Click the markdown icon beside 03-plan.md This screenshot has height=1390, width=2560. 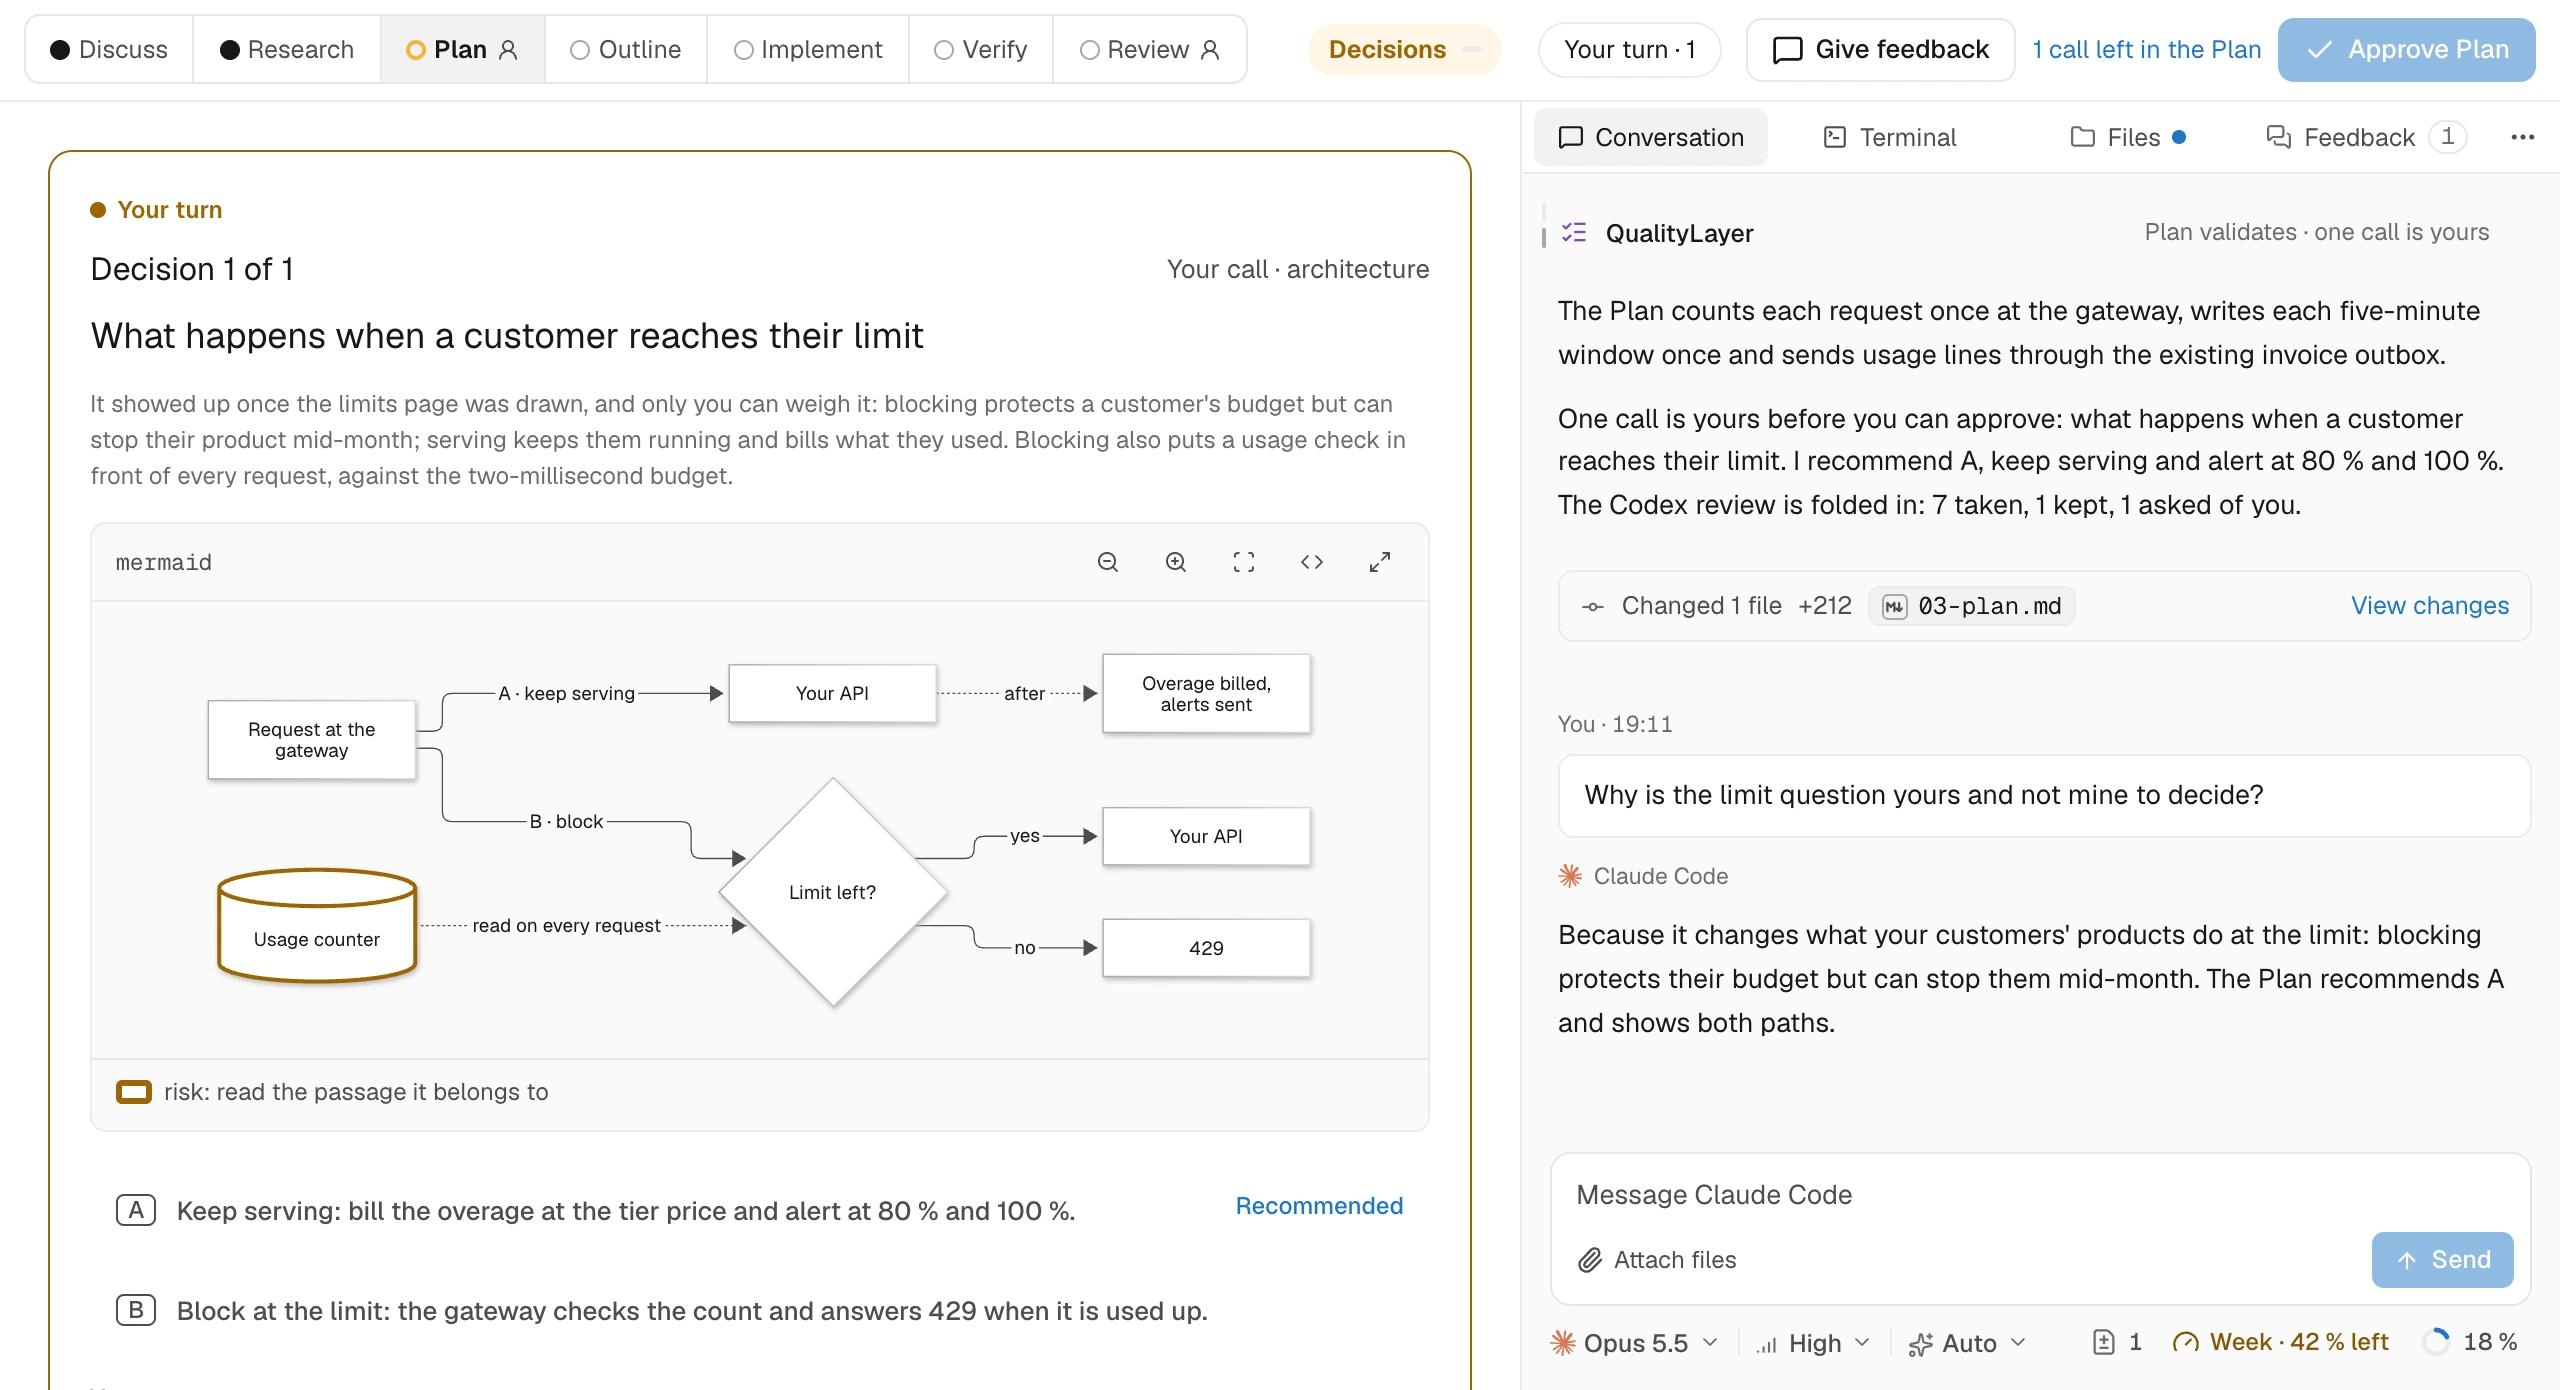pyautogui.click(x=1894, y=606)
